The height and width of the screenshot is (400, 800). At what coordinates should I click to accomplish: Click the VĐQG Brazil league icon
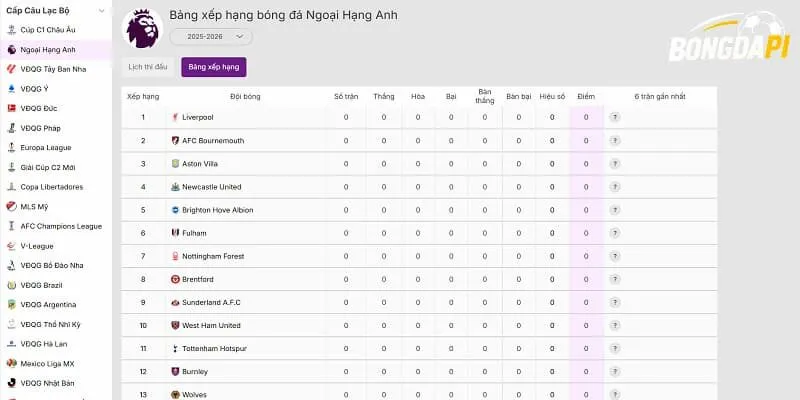point(11,285)
